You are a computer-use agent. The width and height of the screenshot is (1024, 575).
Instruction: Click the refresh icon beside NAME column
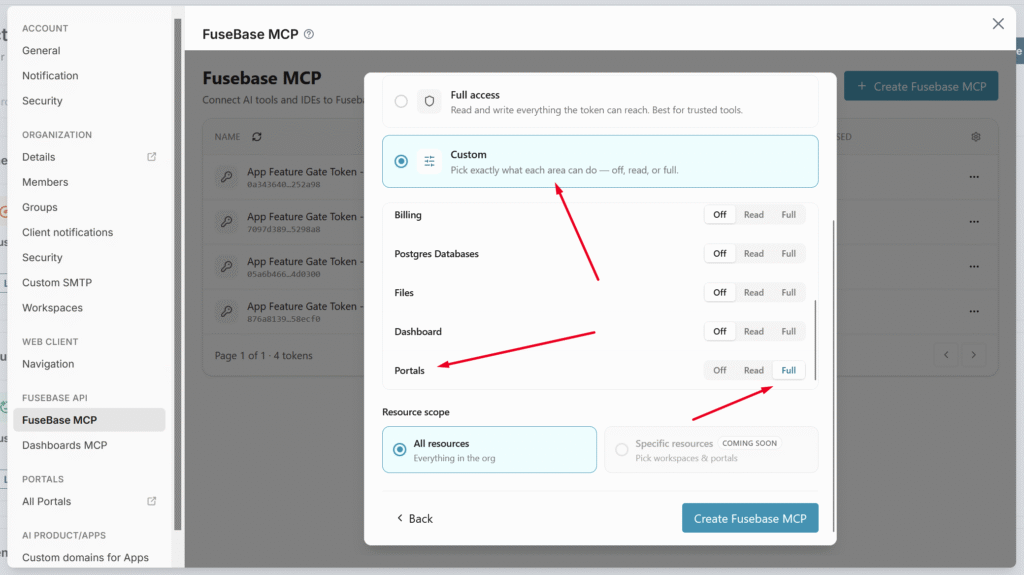257,137
